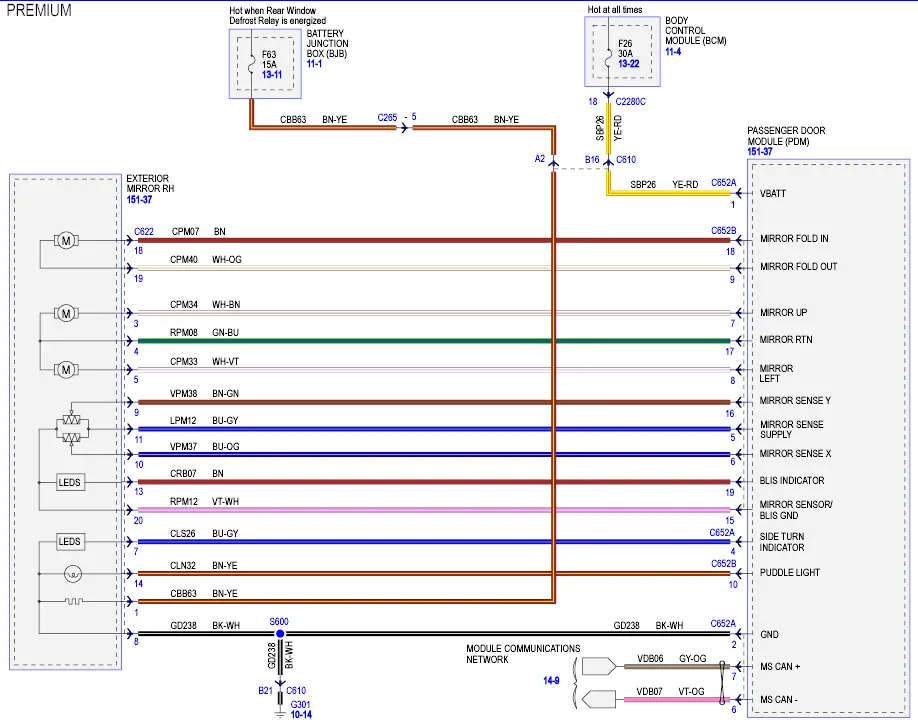Select wire label VPM38 BN-GN
The height and width of the screenshot is (720, 918).
coord(204,394)
